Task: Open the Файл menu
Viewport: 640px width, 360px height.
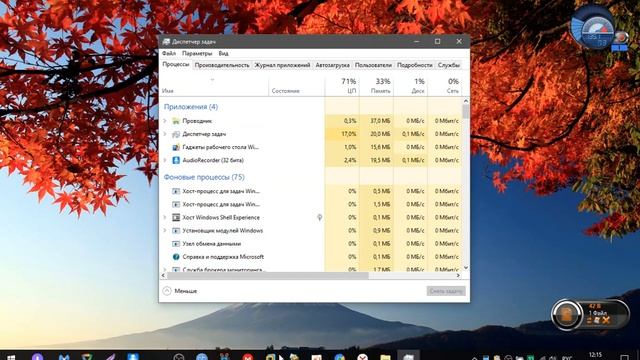Action: point(169,53)
